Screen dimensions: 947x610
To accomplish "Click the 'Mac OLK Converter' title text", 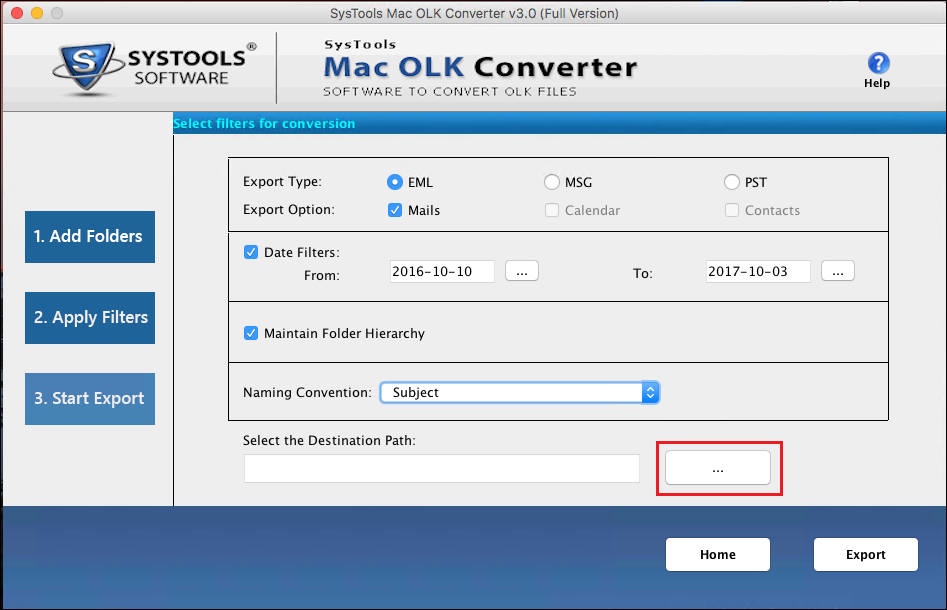I will pyautogui.click(x=480, y=67).
